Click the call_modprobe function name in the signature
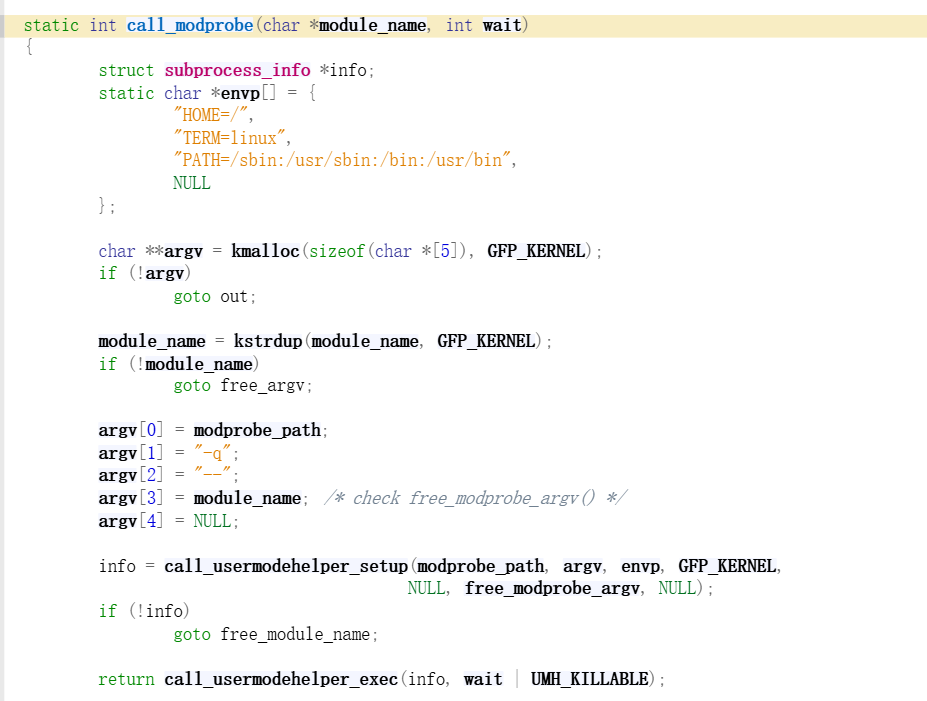 point(190,25)
